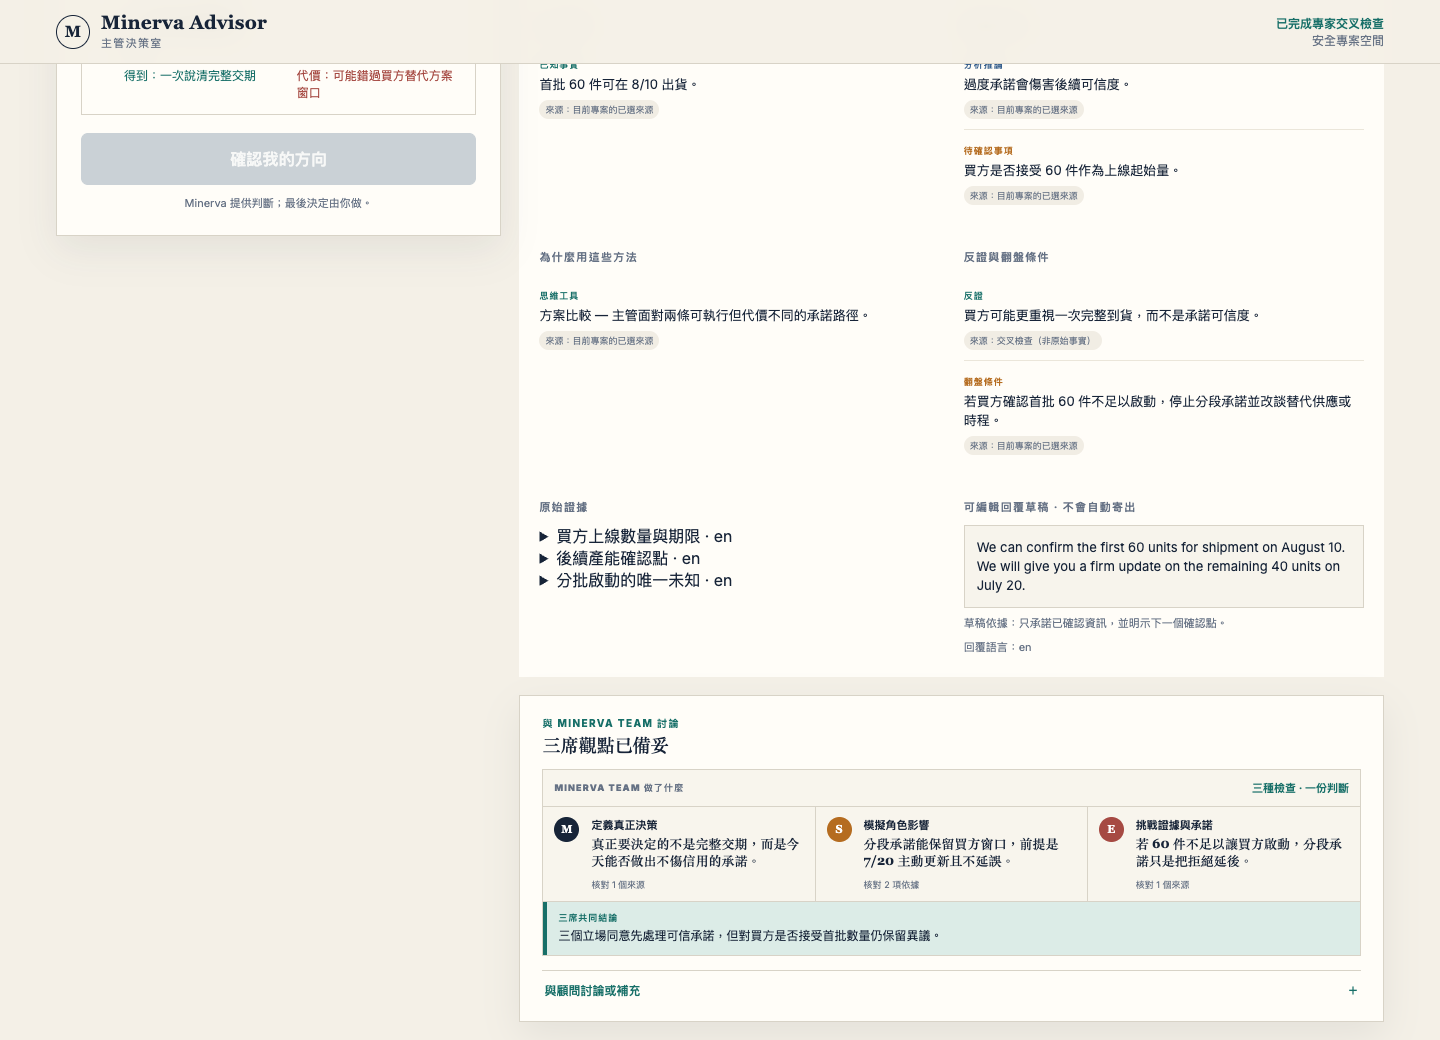Click the 為什麼用這些方法 section heading
This screenshot has height=1040, width=1440.
click(588, 258)
